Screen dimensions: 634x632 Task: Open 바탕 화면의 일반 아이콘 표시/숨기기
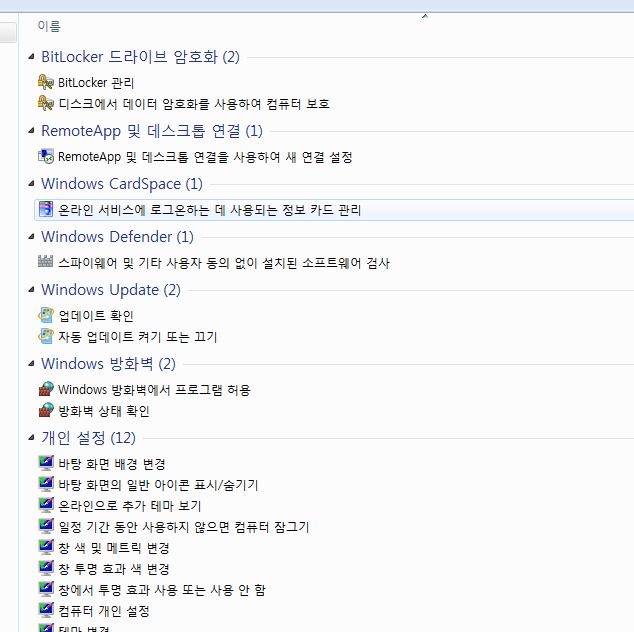158,484
